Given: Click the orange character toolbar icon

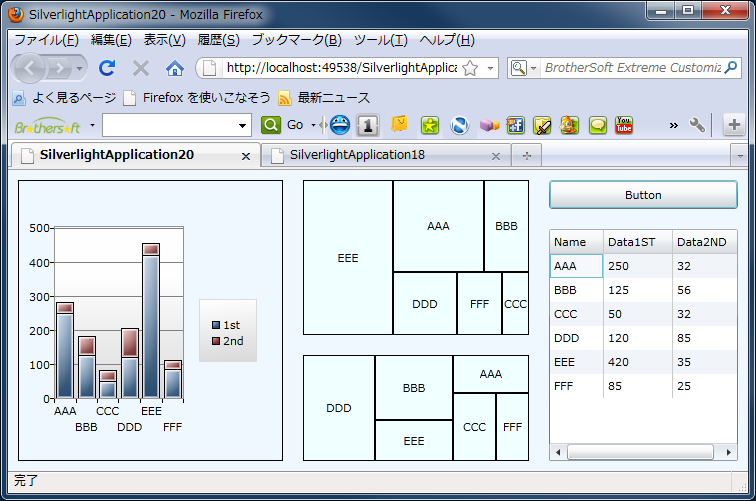Looking at the screenshot, I should [569, 125].
